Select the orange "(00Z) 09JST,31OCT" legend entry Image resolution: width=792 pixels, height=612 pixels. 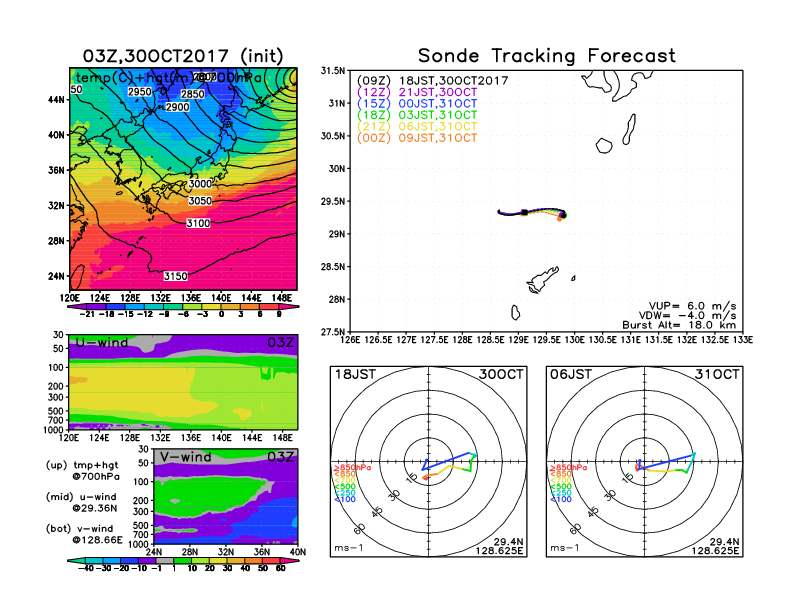pyautogui.click(x=417, y=138)
